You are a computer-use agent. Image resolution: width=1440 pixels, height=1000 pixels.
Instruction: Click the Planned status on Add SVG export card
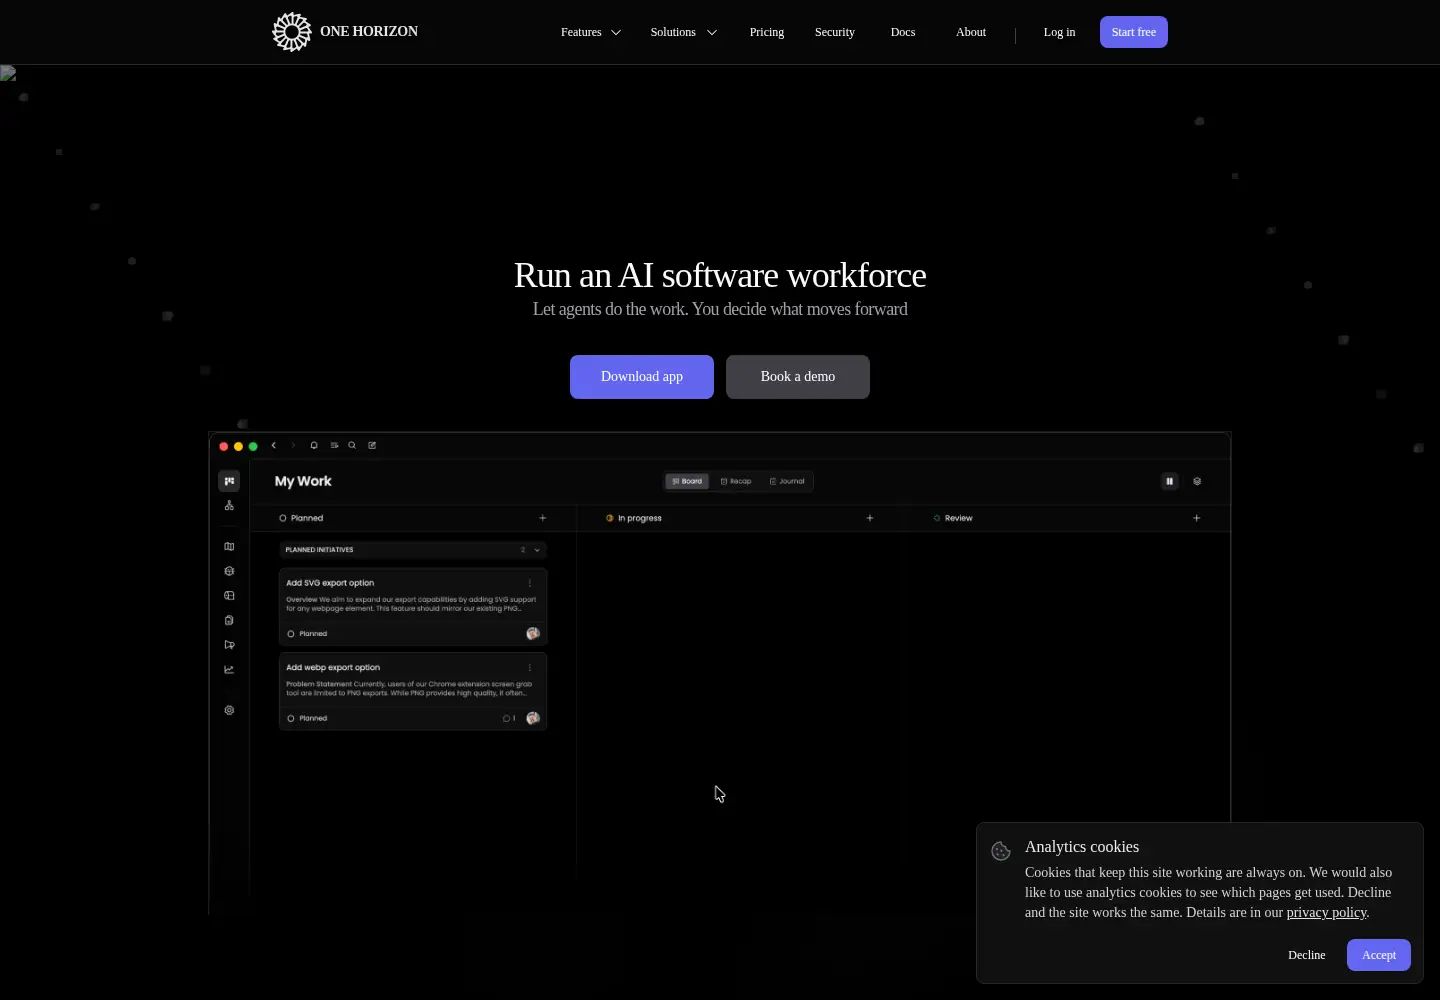(x=307, y=634)
